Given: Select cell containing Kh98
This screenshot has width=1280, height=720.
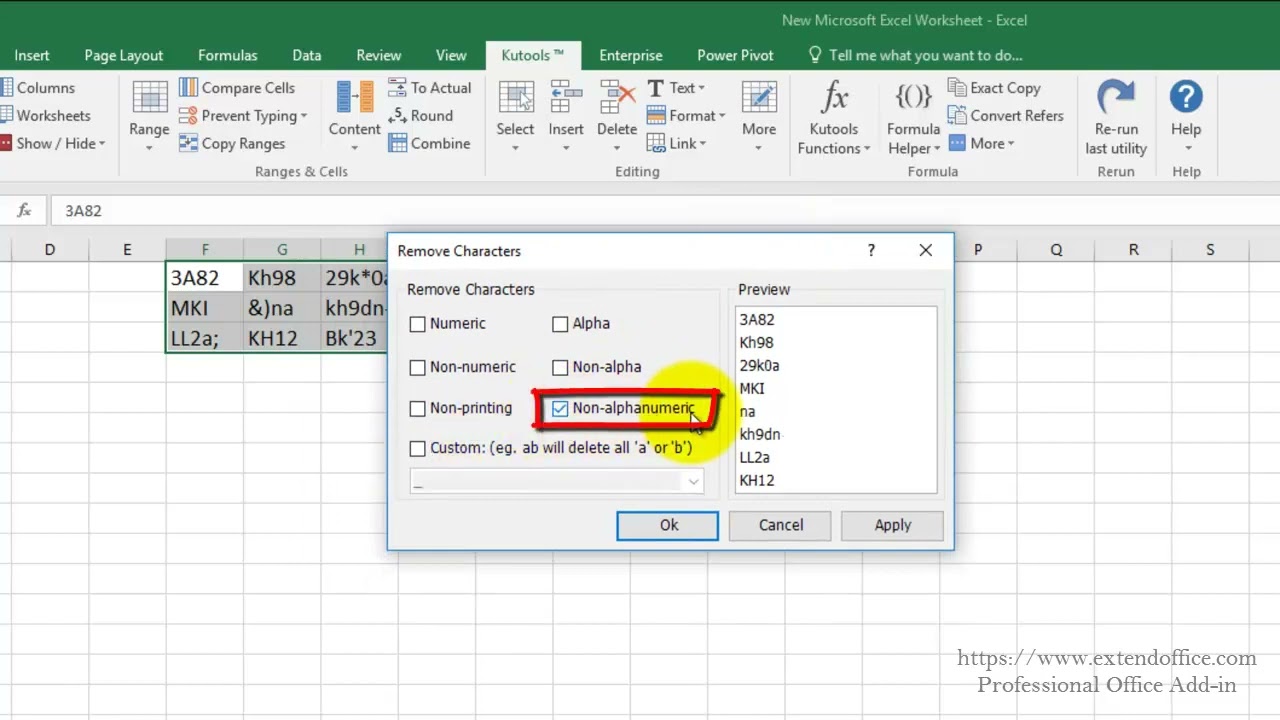Looking at the screenshot, I should [x=282, y=278].
